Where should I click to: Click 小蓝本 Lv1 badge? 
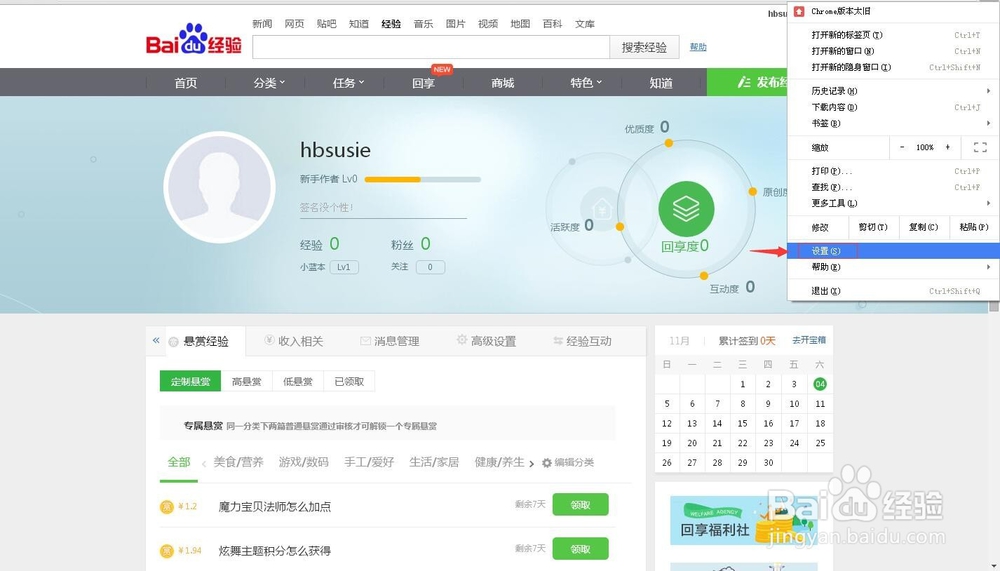(344, 267)
